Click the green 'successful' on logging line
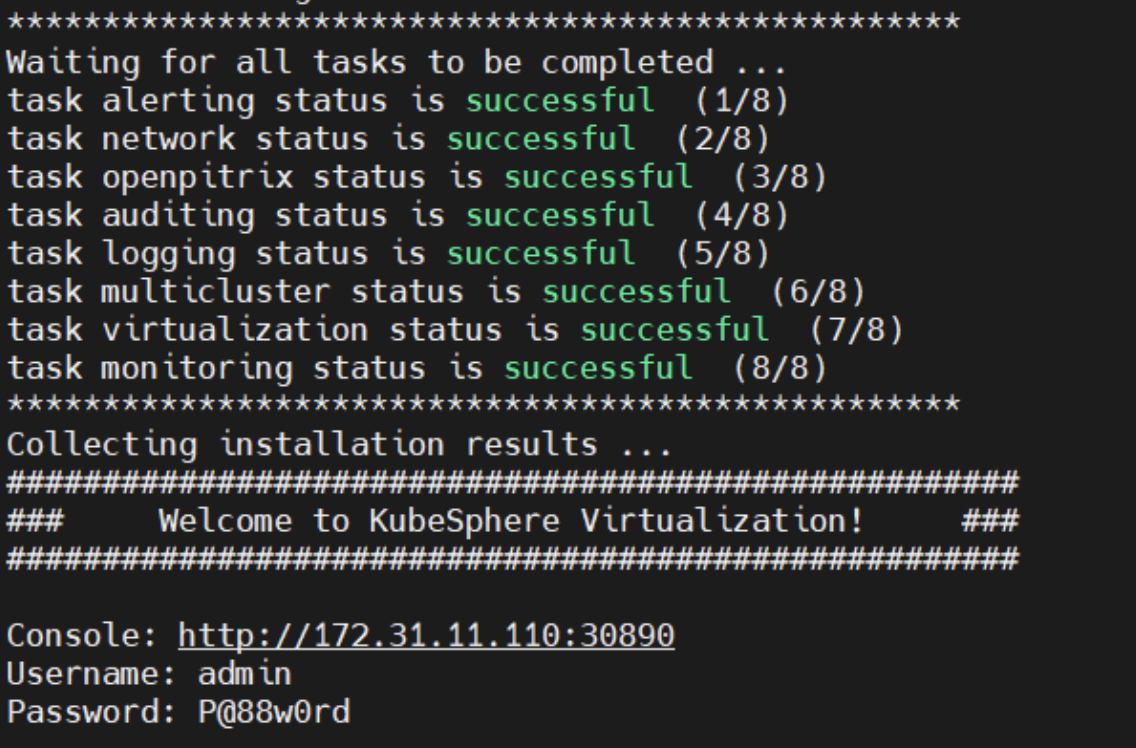The width and height of the screenshot is (1136, 748). [x=540, y=253]
